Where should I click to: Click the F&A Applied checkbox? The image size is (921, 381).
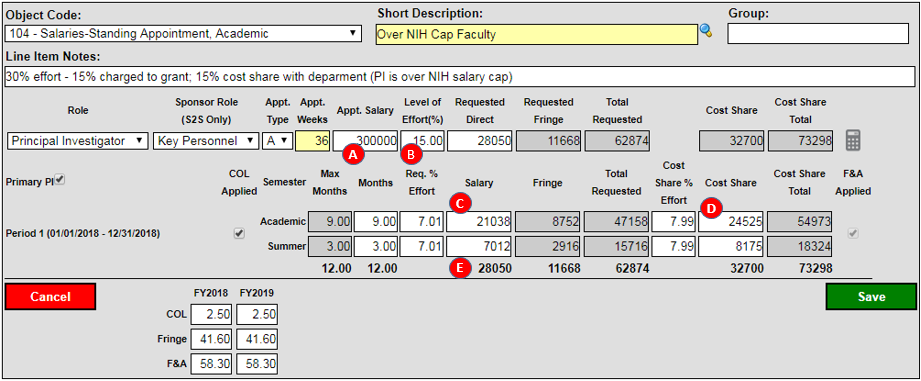pyautogui.click(x=853, y=233)
